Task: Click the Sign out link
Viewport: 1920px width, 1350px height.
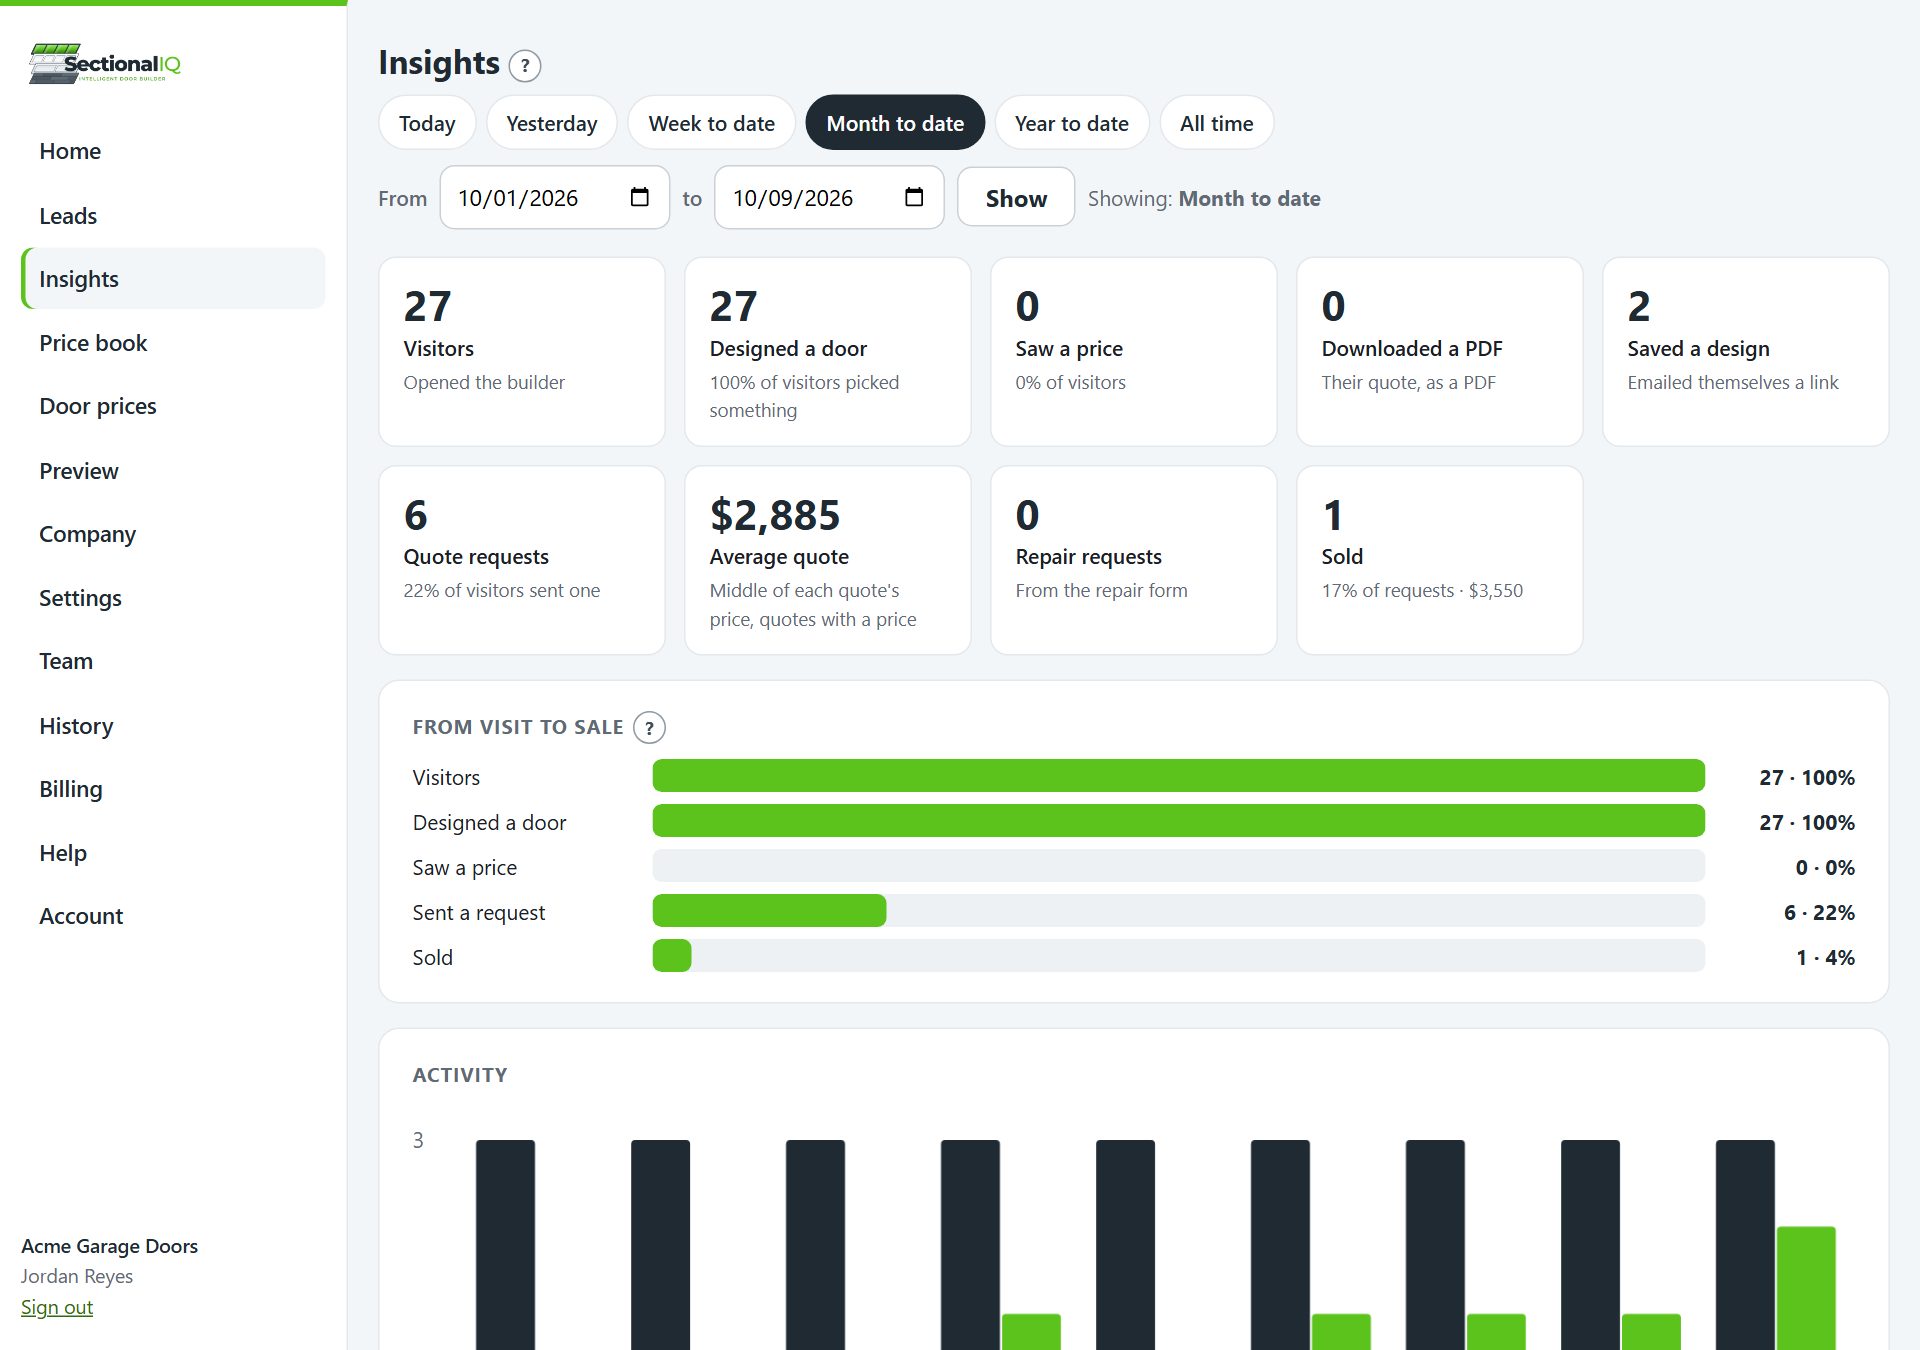Action: click(x=57, y=1307)
